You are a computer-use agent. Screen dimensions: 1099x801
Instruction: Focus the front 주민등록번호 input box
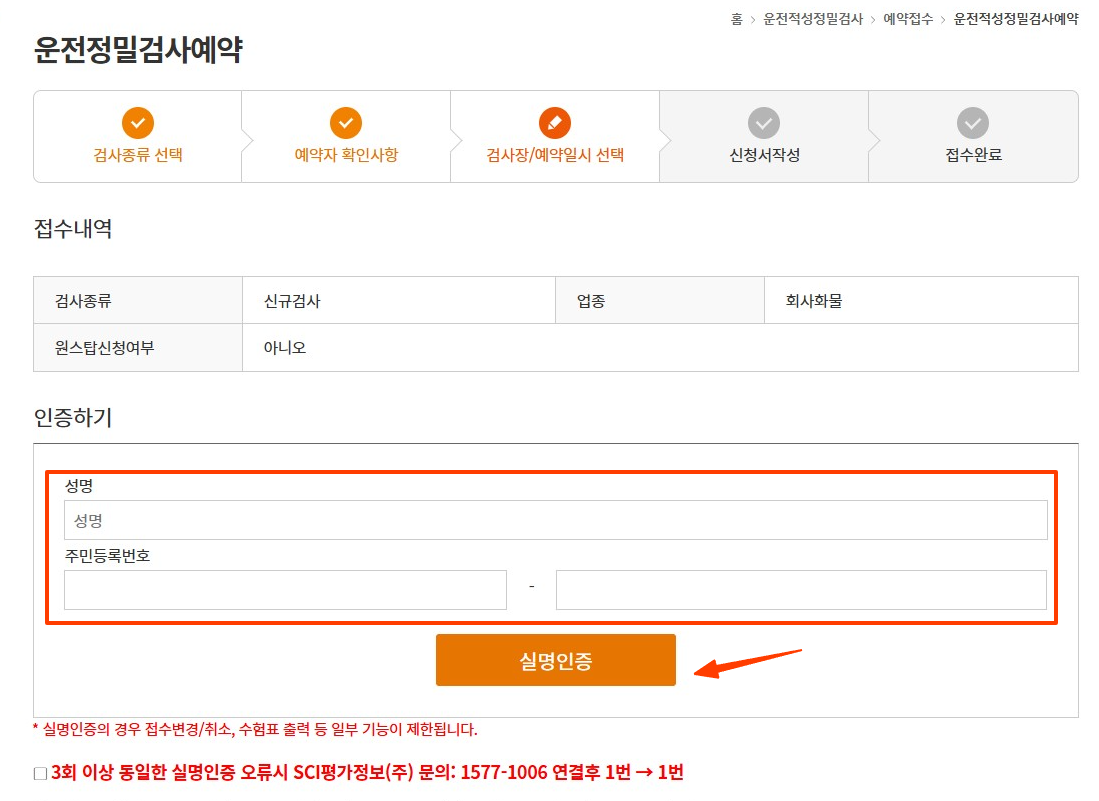click(x=285, y=590)
